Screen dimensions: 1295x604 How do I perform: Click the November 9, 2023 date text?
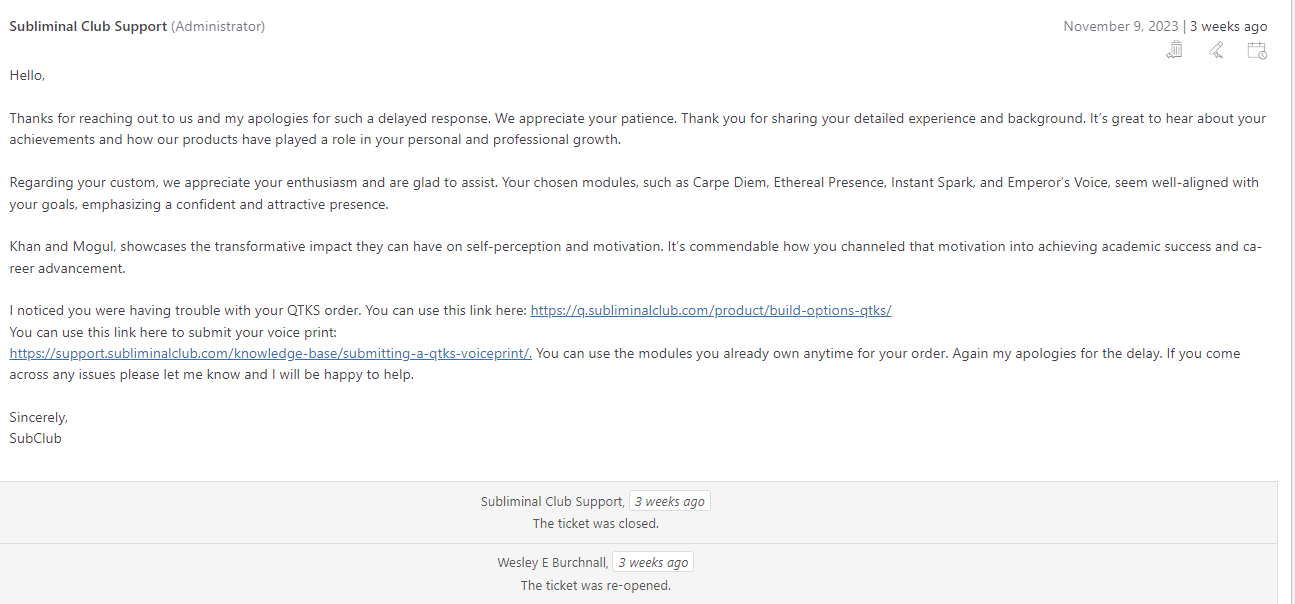pos(1121,26)
